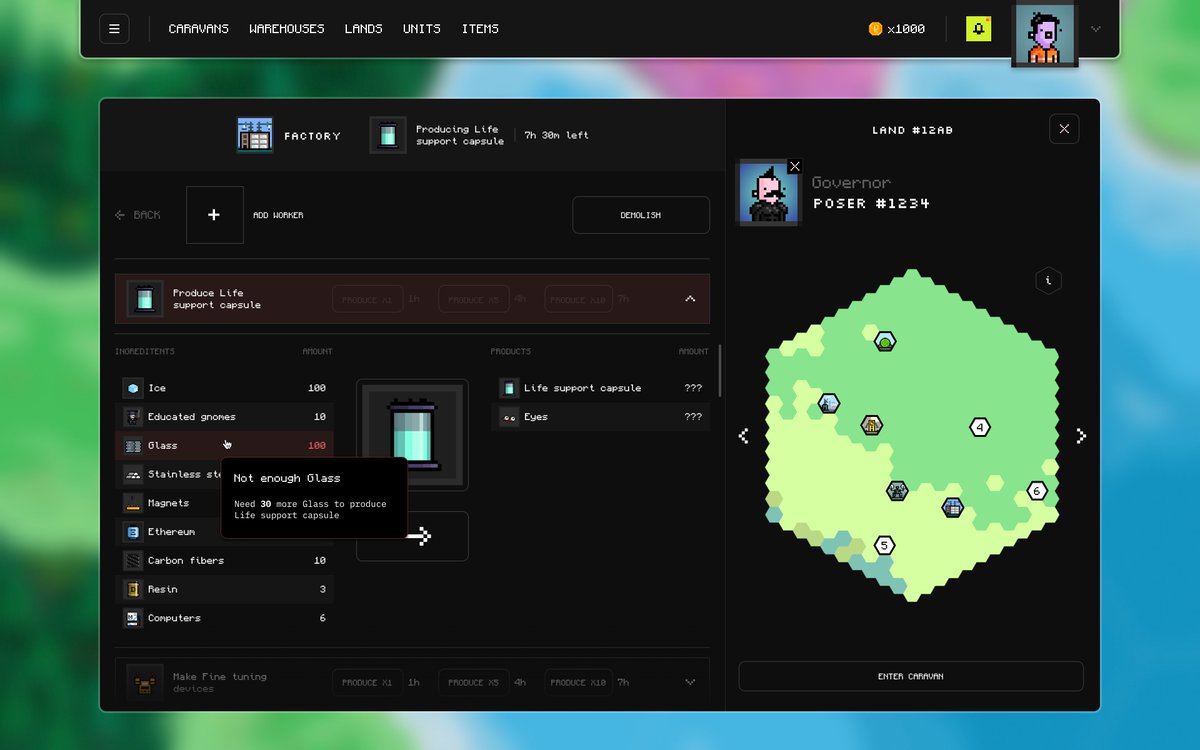Image resolution: width=1200 pixels, height=750 pixels.
Task: Click the Computers ingredient icon
Action: coord(132,618)
